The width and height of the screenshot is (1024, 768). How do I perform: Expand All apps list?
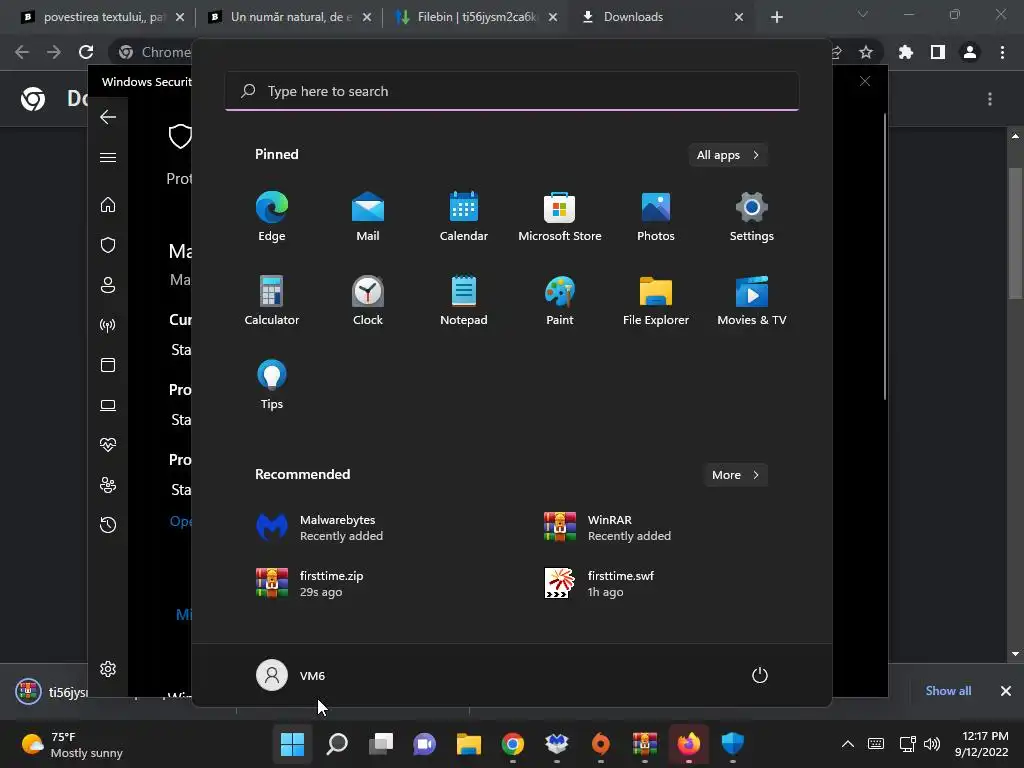728,155
